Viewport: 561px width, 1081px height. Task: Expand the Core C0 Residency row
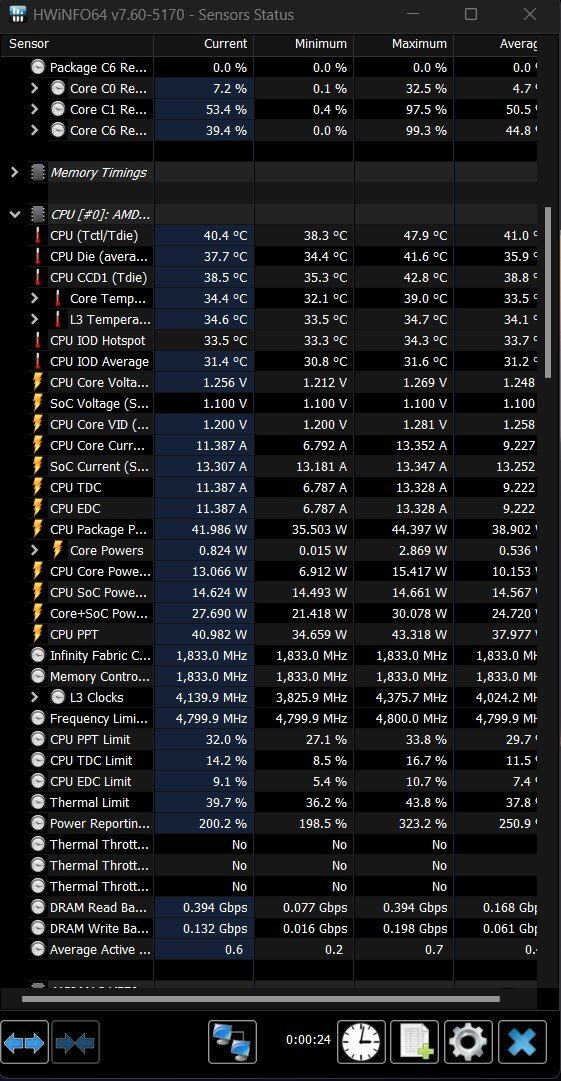34,88
